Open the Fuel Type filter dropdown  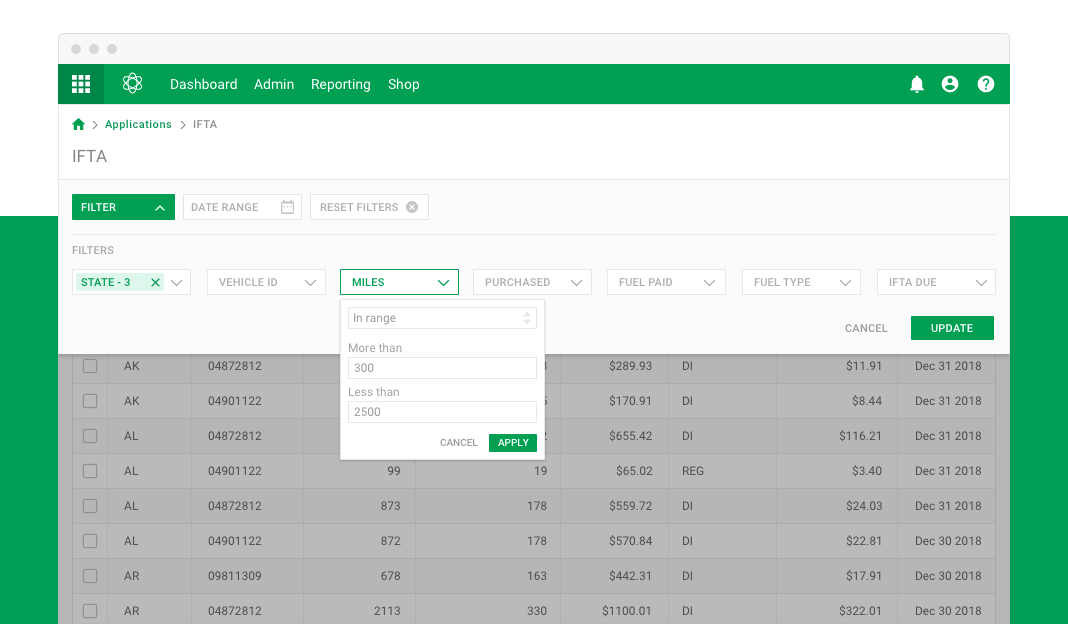coord(801,282)
